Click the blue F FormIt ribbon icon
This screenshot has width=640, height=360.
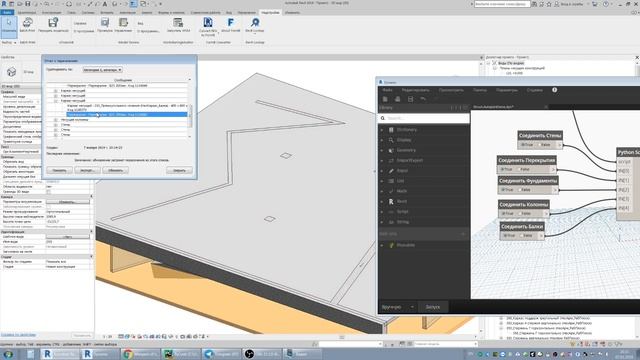coord(231,22)
